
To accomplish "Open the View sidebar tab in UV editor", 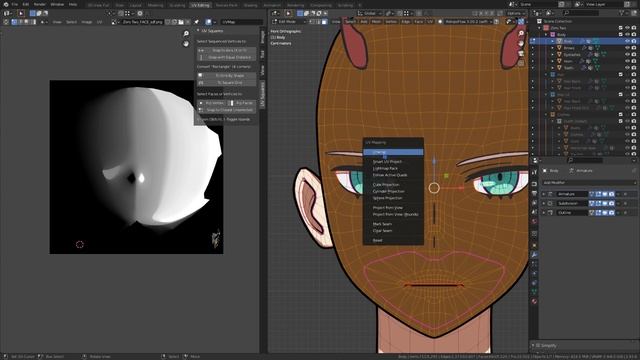I will [262, 70].
